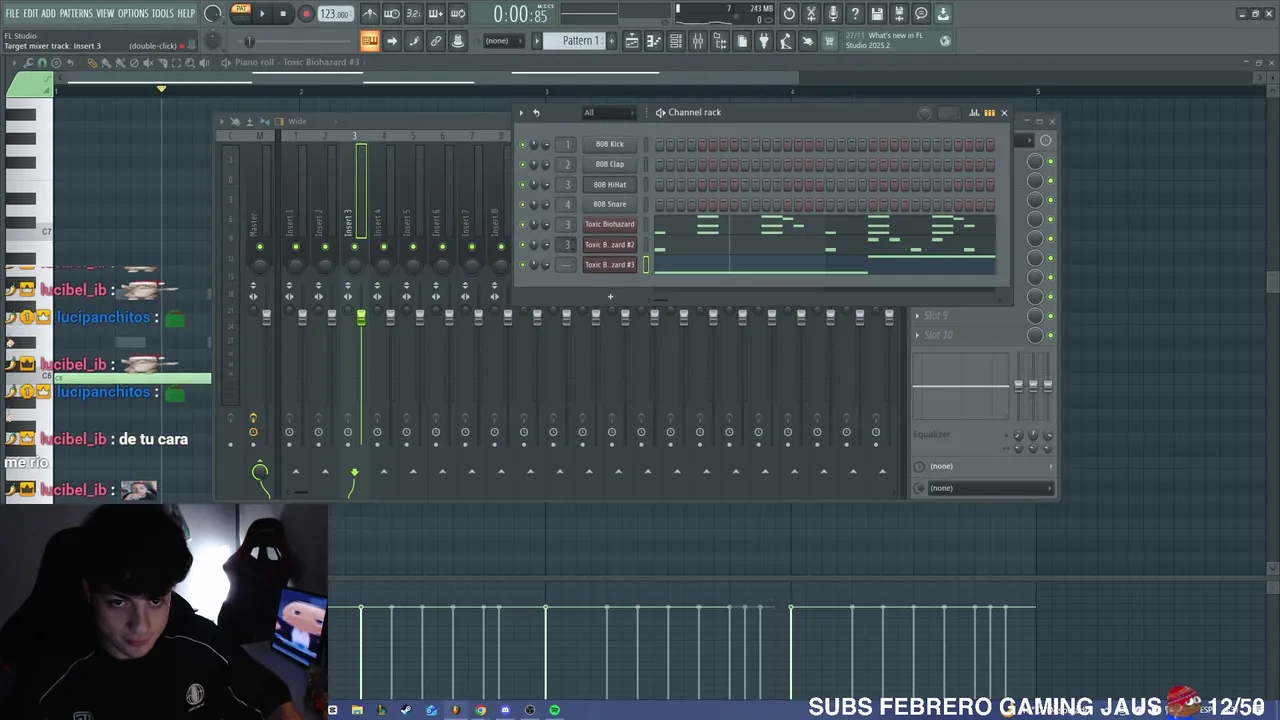Open the first (none) mixer output dropdown
1280x720 pixels.
[x=984, y=466]
